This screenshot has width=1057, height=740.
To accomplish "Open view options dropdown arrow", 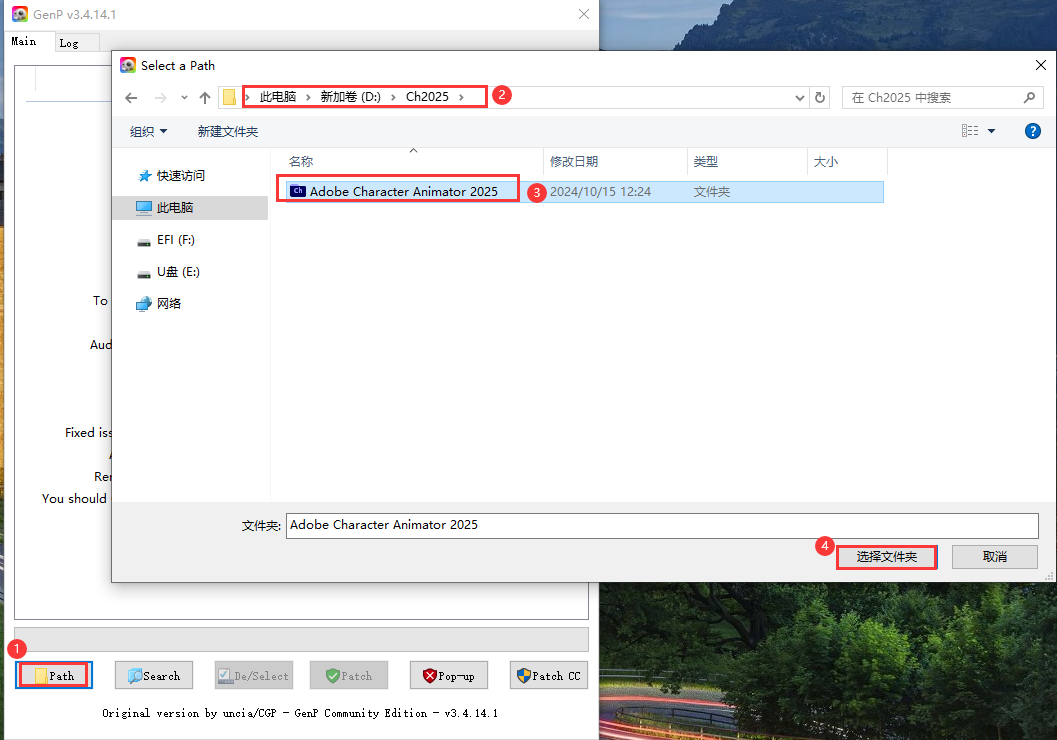I will pyautogui.click(x=992, y=131).
